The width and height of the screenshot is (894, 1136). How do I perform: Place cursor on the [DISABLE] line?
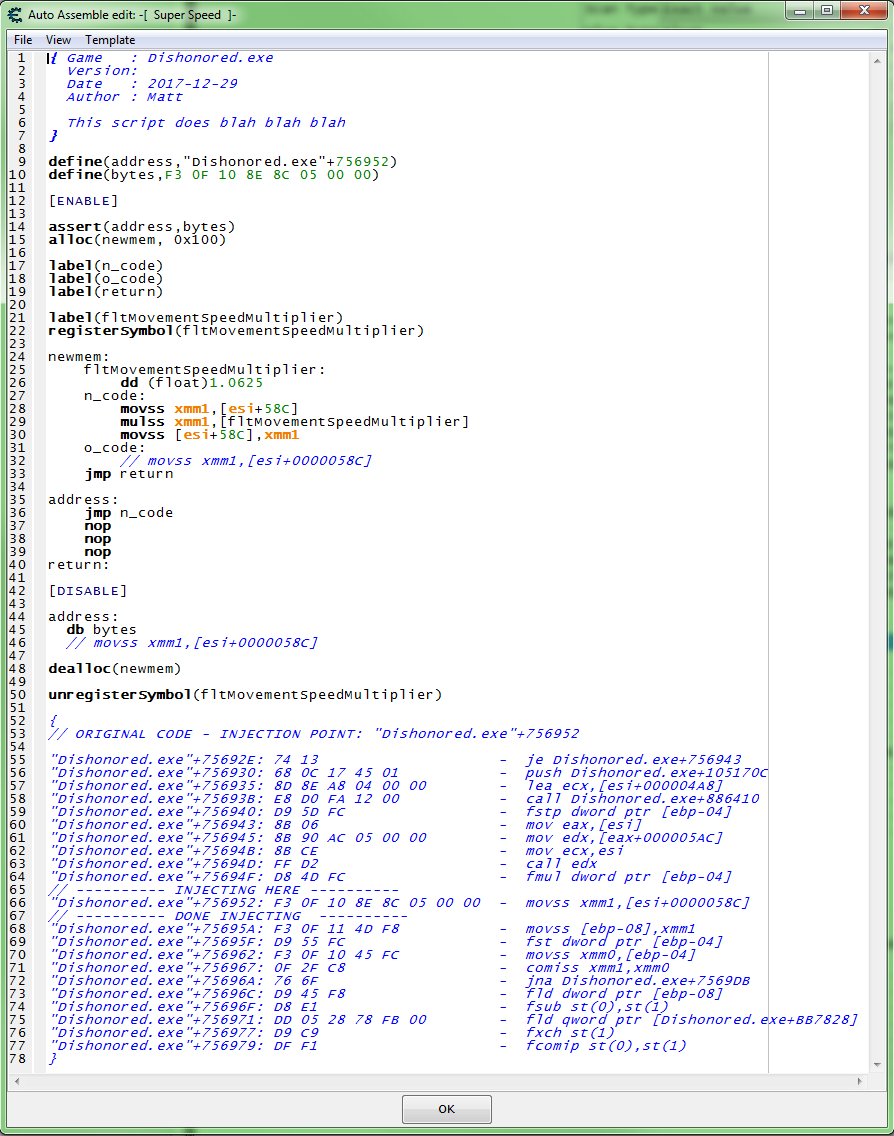click(88, 590)
